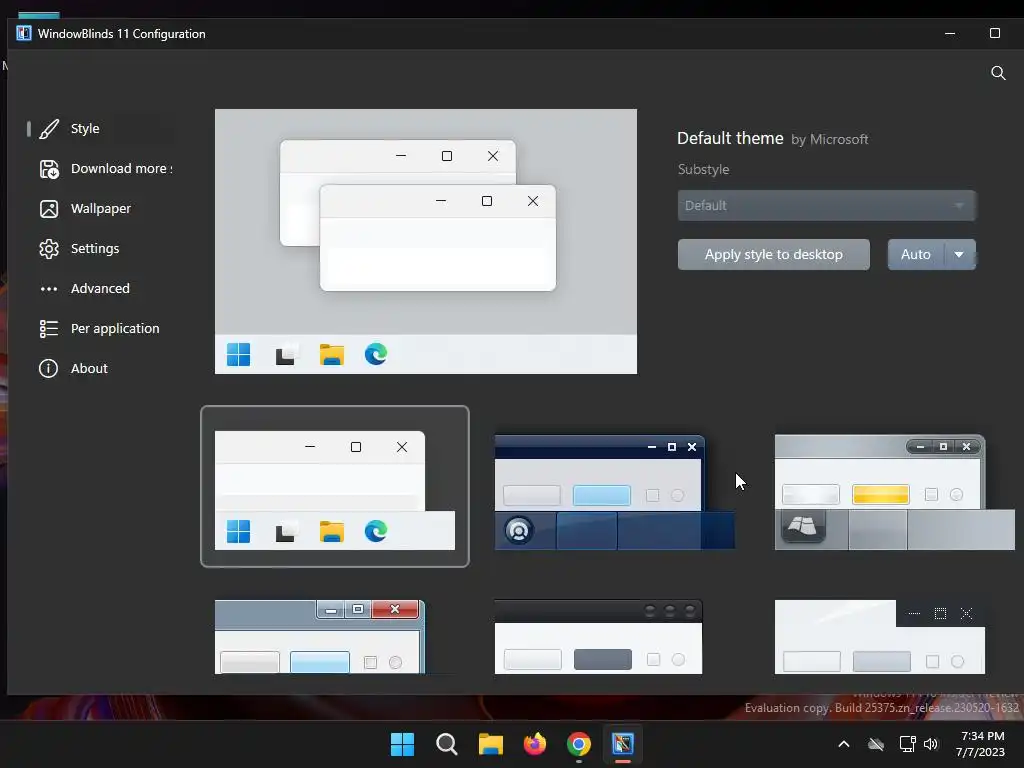1024x768 pixels.
Task: Click the Wallpaper picture icon
Action: click(49, 209)
